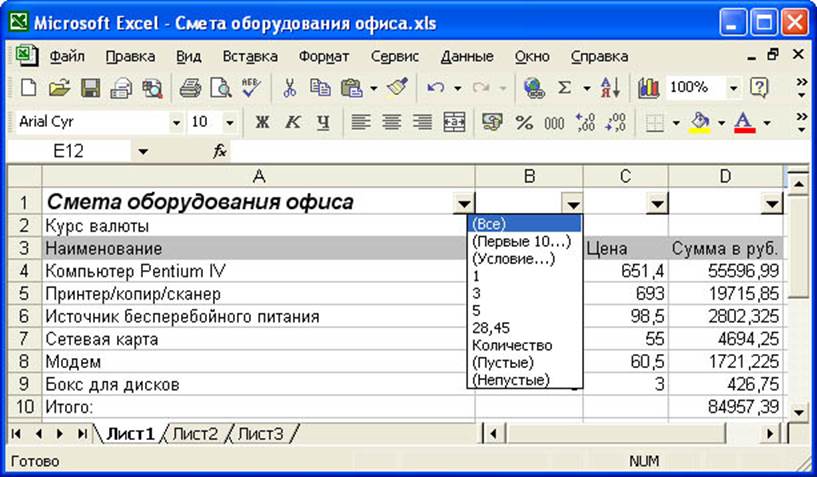This screenshot has width=817, height=477.
Task: Increase decimal places
Action: (585, 123)
